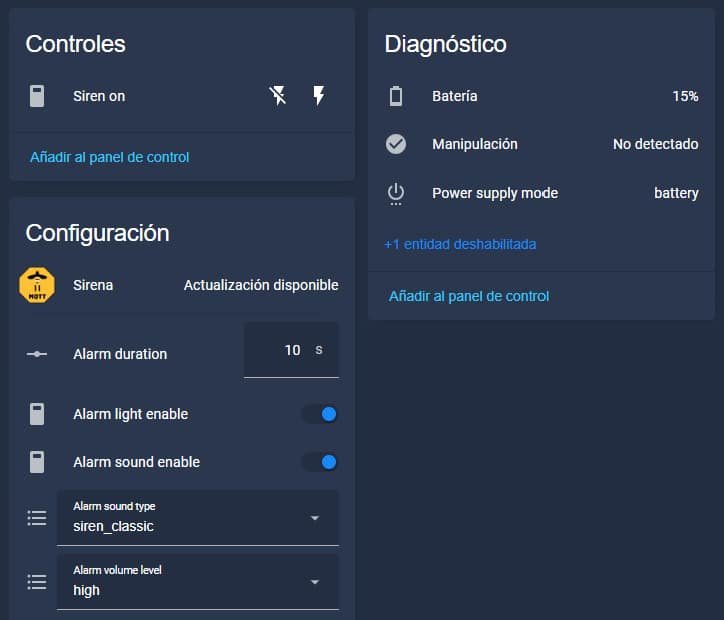Image resolution: width=724 pixels, height=620 pixels.
Task: Toggle the Alarm light enable switch
Action: (x=320, y=414)
